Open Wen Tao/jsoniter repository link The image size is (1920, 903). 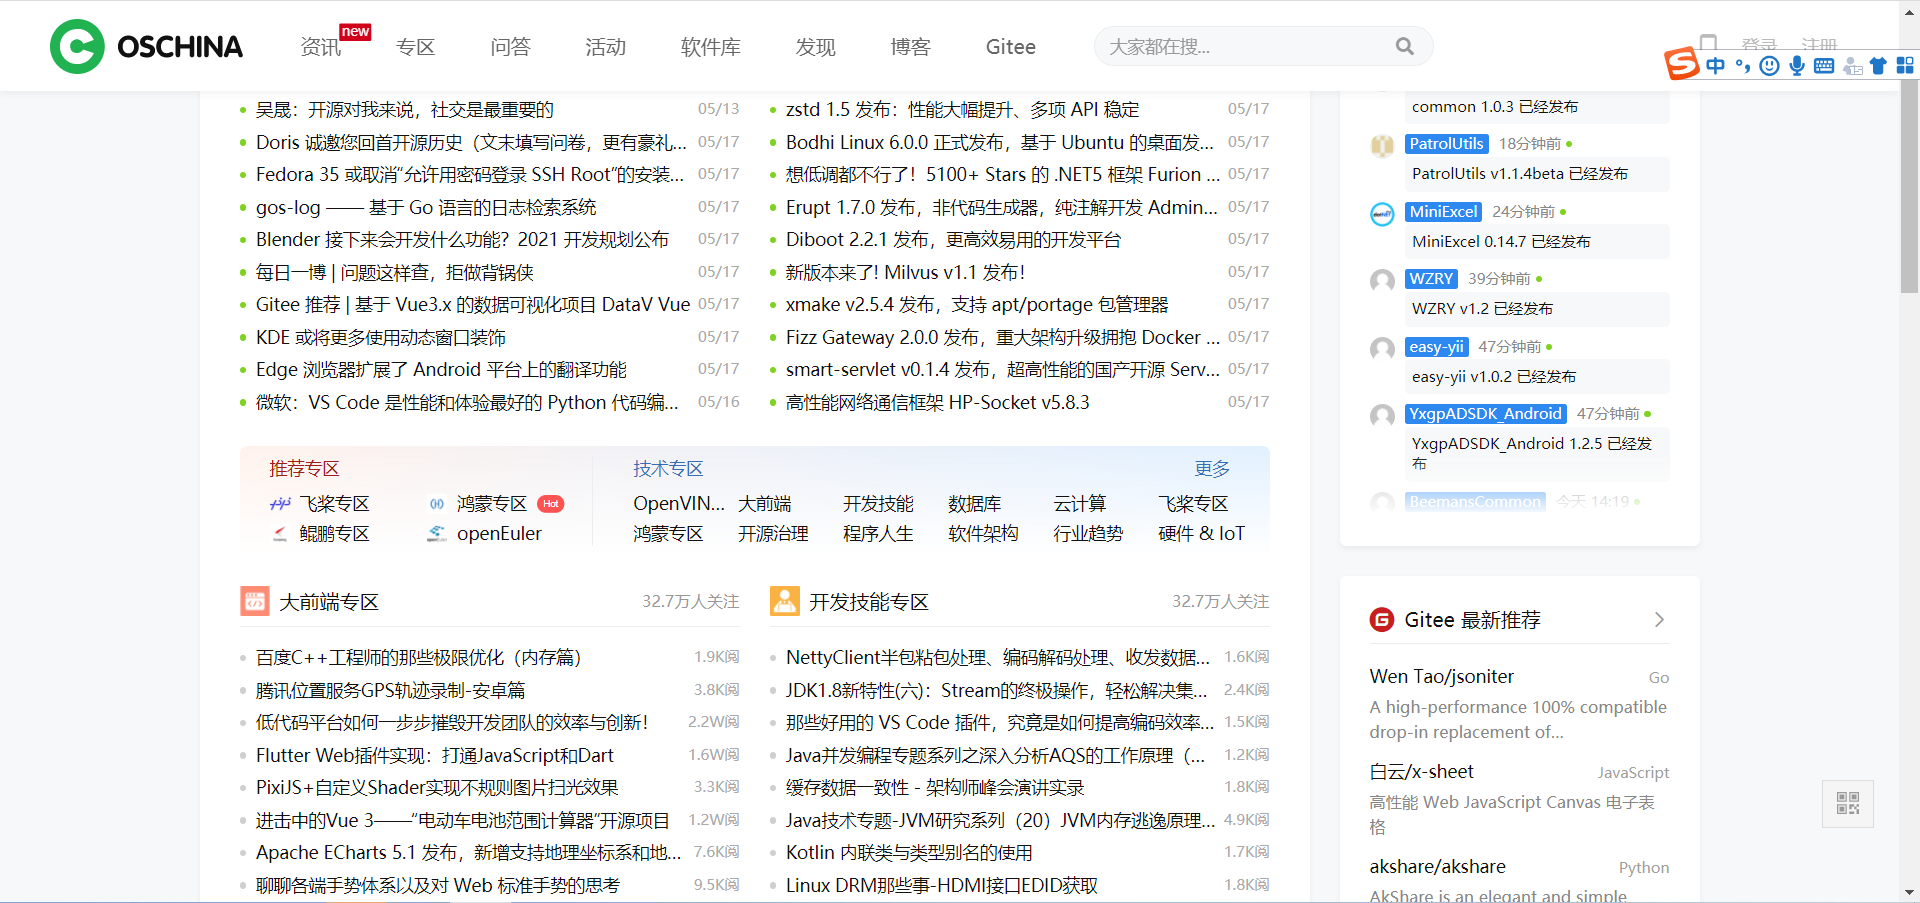point(1441,677)
